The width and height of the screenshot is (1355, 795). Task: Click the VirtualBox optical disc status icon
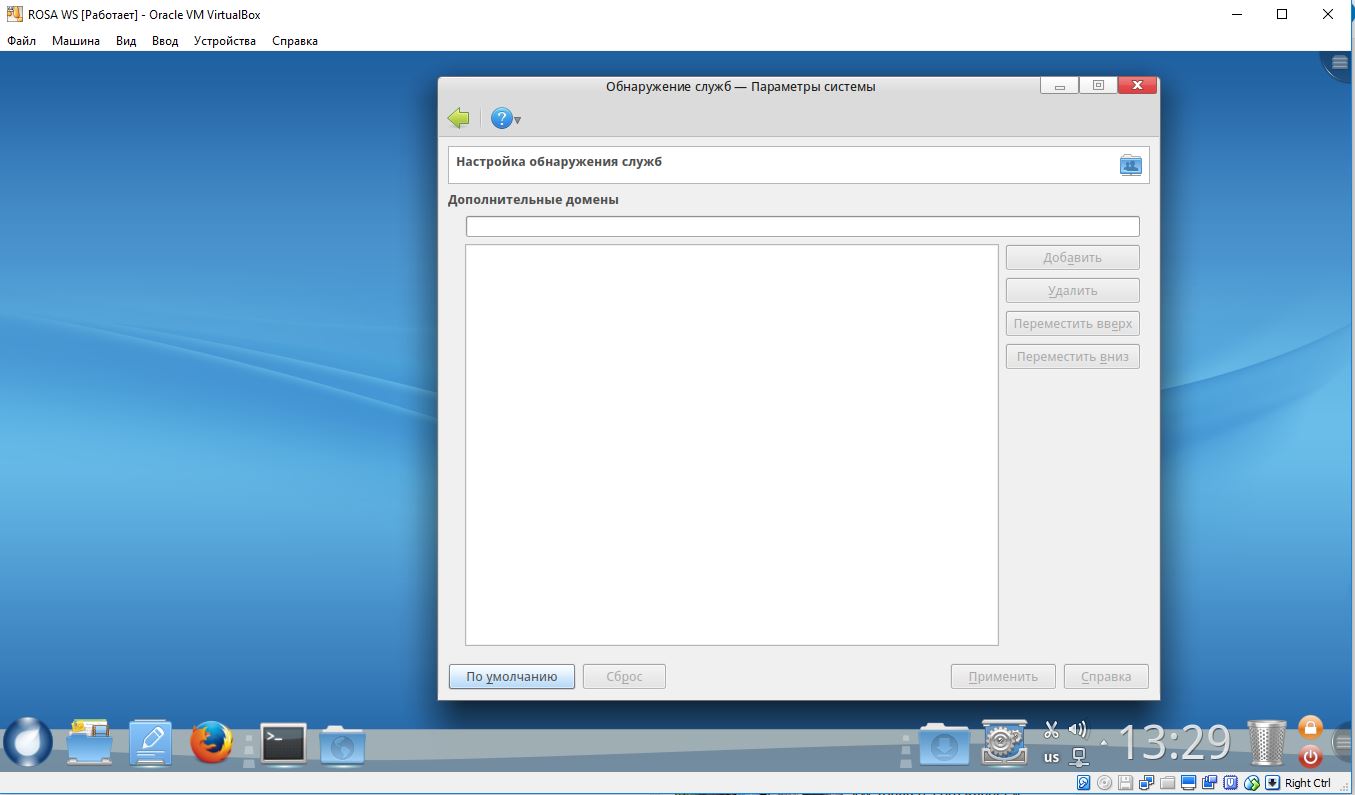(x=1104, y=783)
